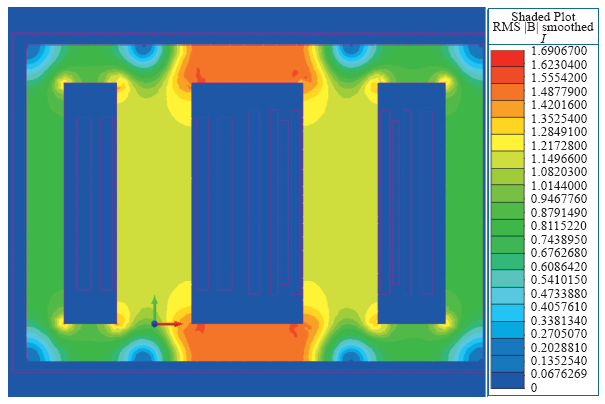Screen dimensions: 605x404
Task: Click the coordinate axis triad origin
Action: [x=154, y=324]
